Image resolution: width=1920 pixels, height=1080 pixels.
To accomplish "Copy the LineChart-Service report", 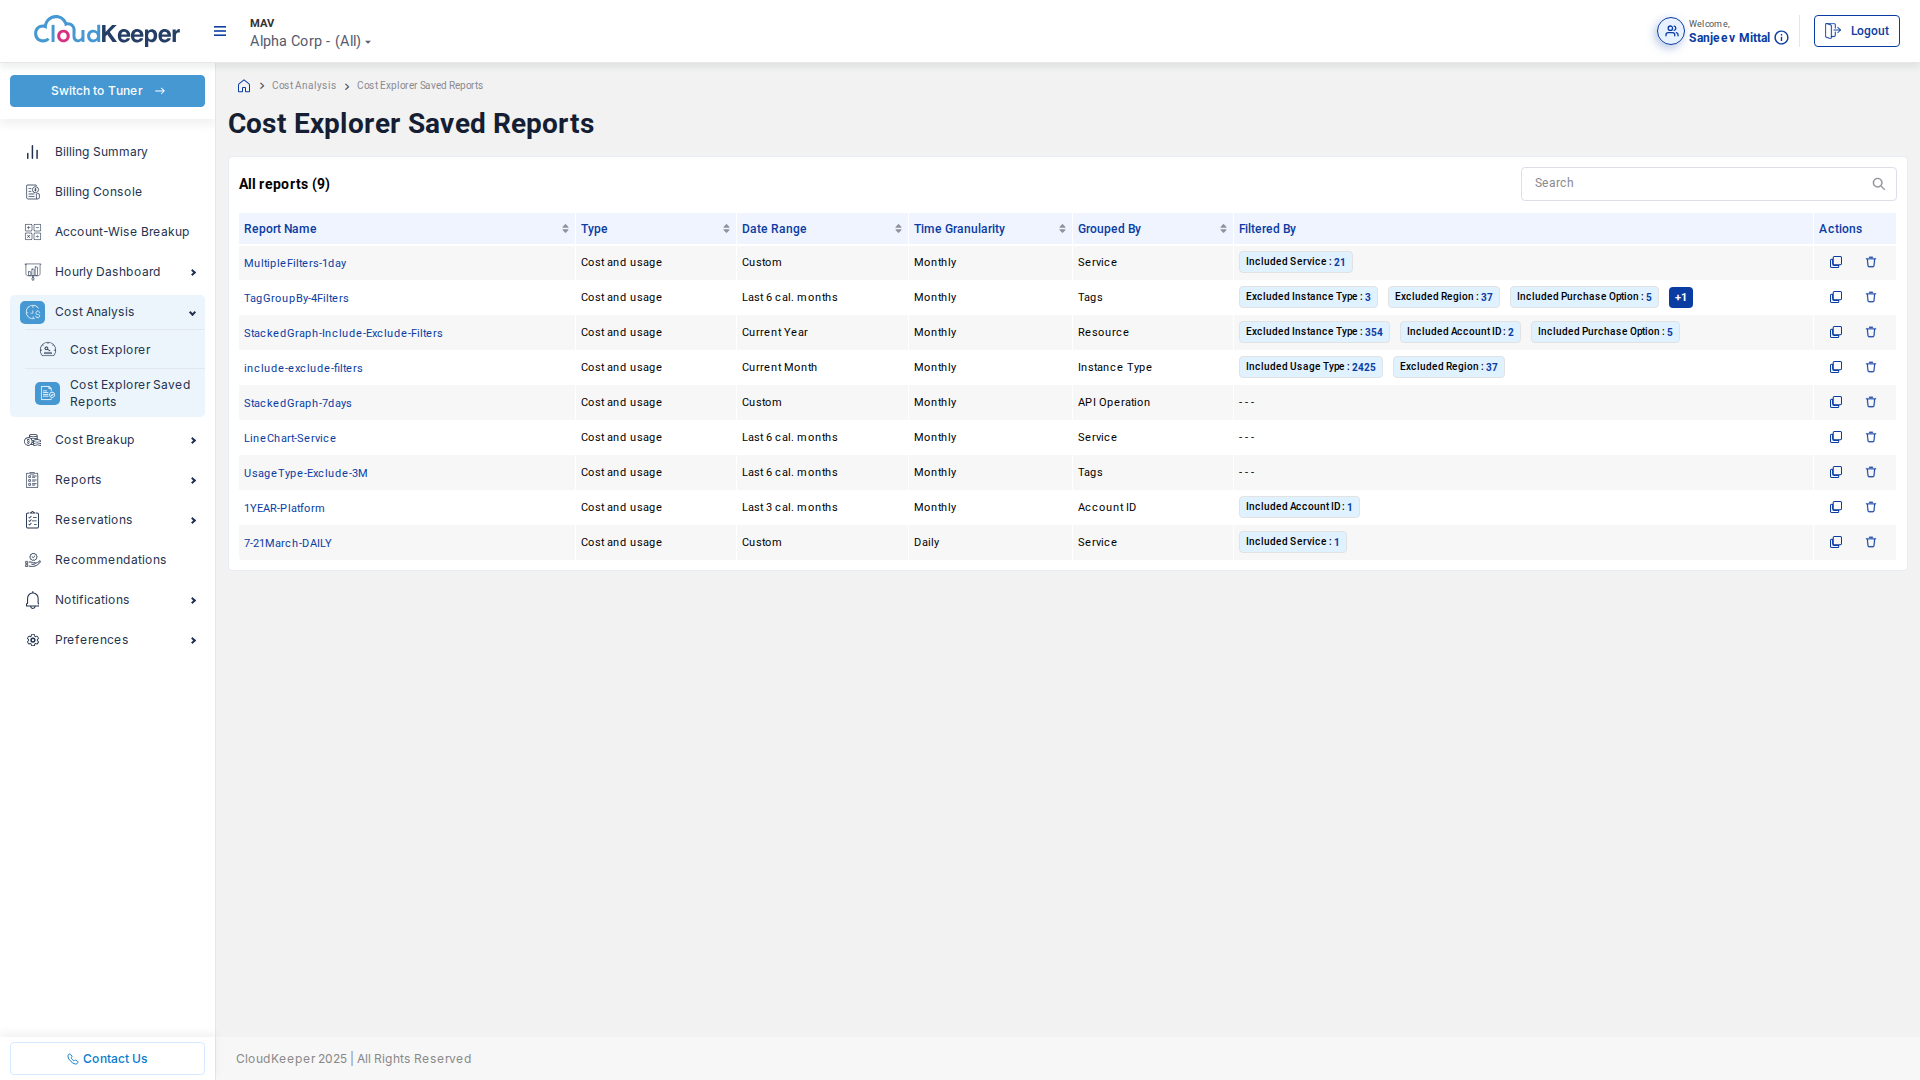I will 1836,437.
